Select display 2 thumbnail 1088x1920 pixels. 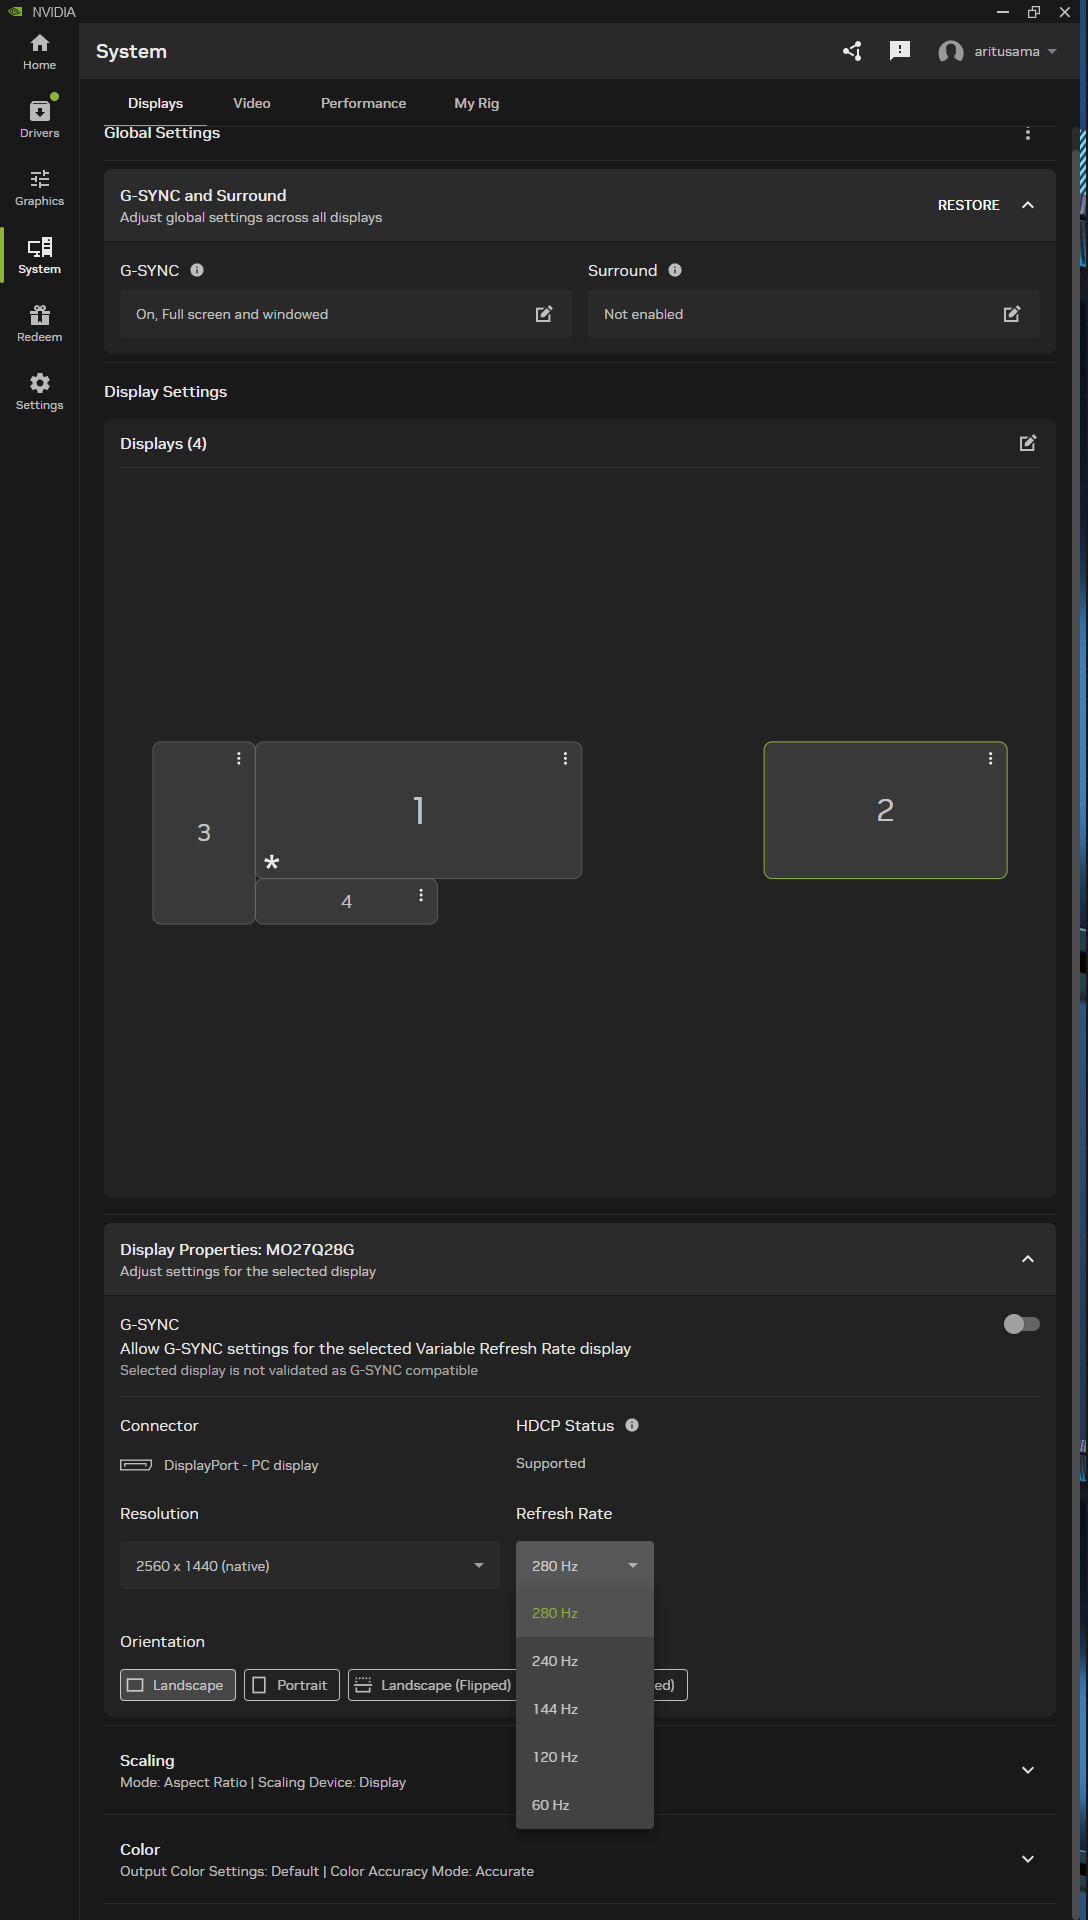click(885, 810)
